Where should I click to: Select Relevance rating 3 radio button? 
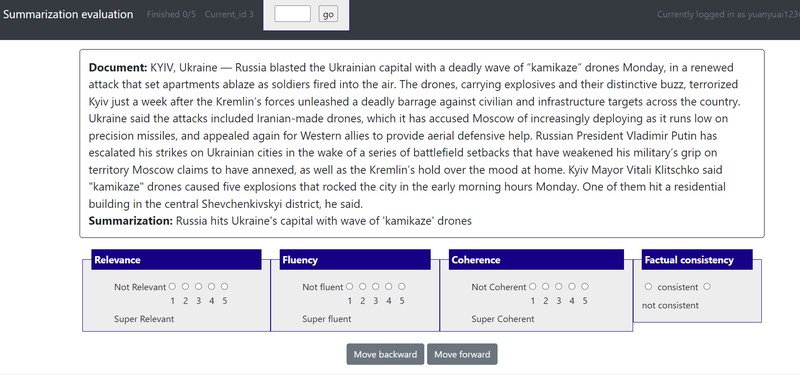(x=198, y=287)
